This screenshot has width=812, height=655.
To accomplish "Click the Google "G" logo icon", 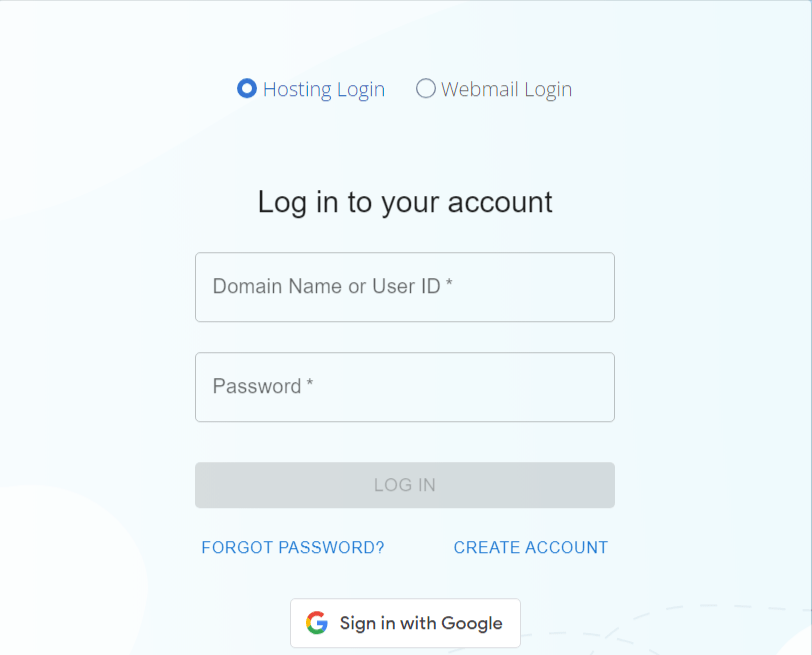I will pyautogui.click(x=316, y=622).
